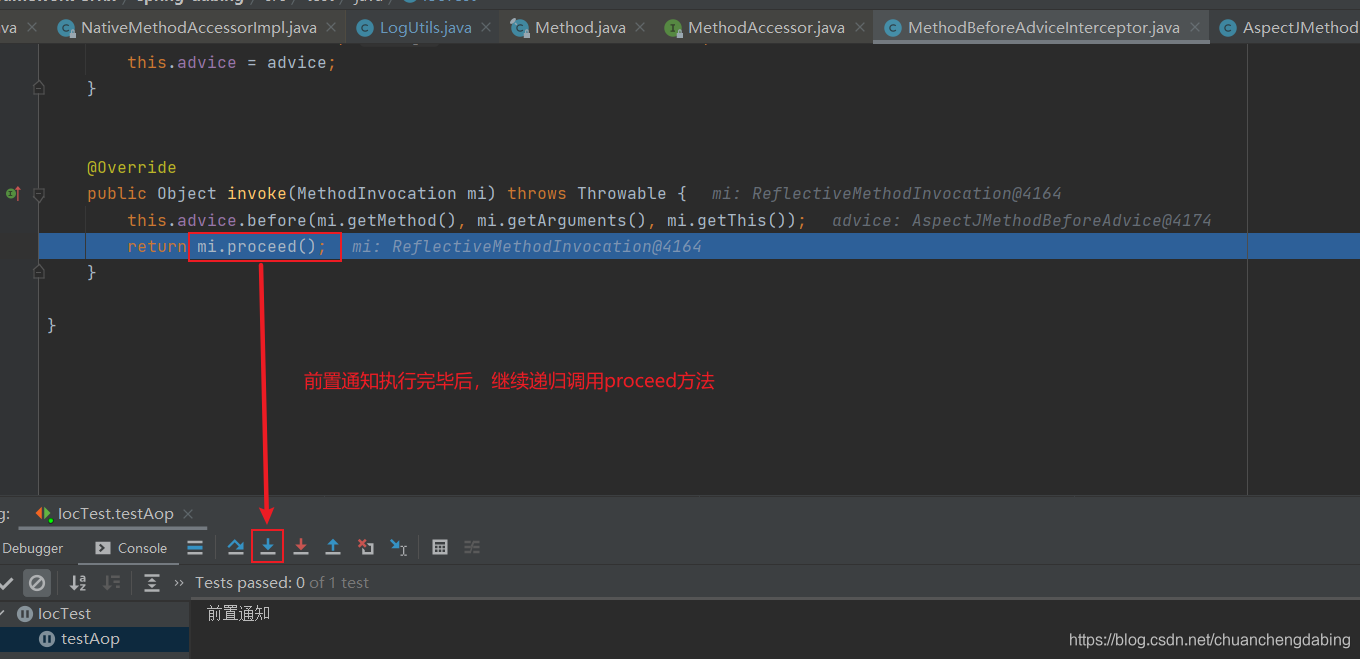The width and height of the screenshot is (1360, 659).
Task: Click the Expand All tests icon
Action: pos(152,583)
